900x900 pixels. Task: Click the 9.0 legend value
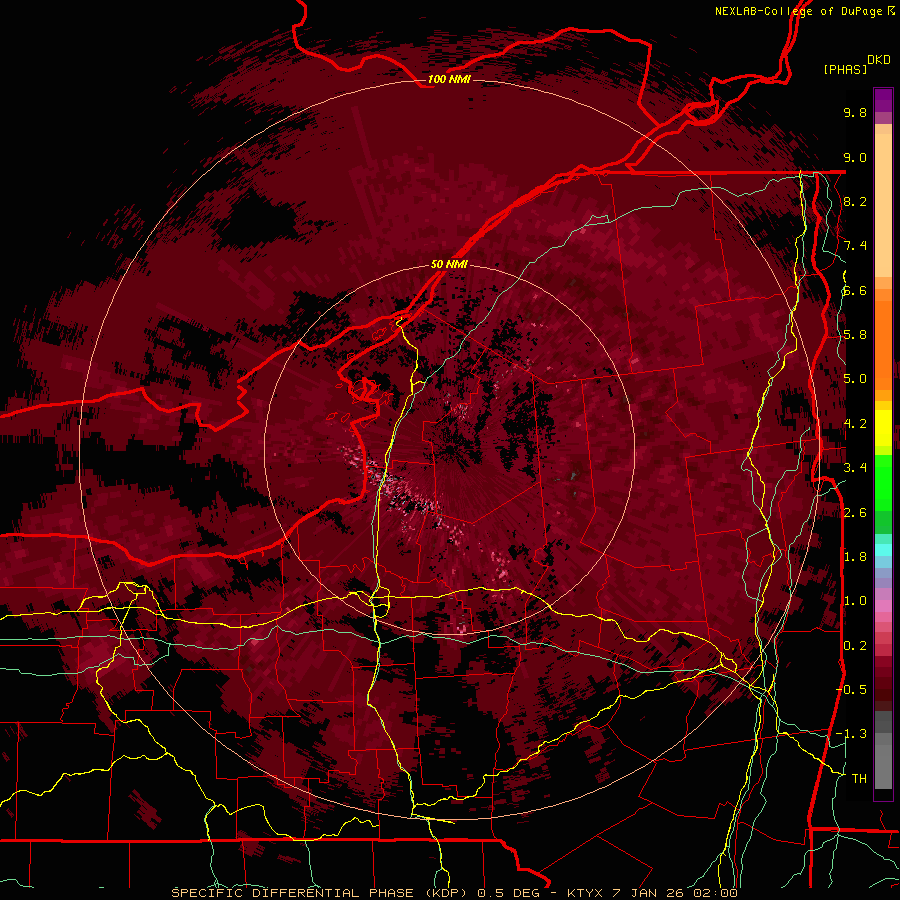click(855, 157)
